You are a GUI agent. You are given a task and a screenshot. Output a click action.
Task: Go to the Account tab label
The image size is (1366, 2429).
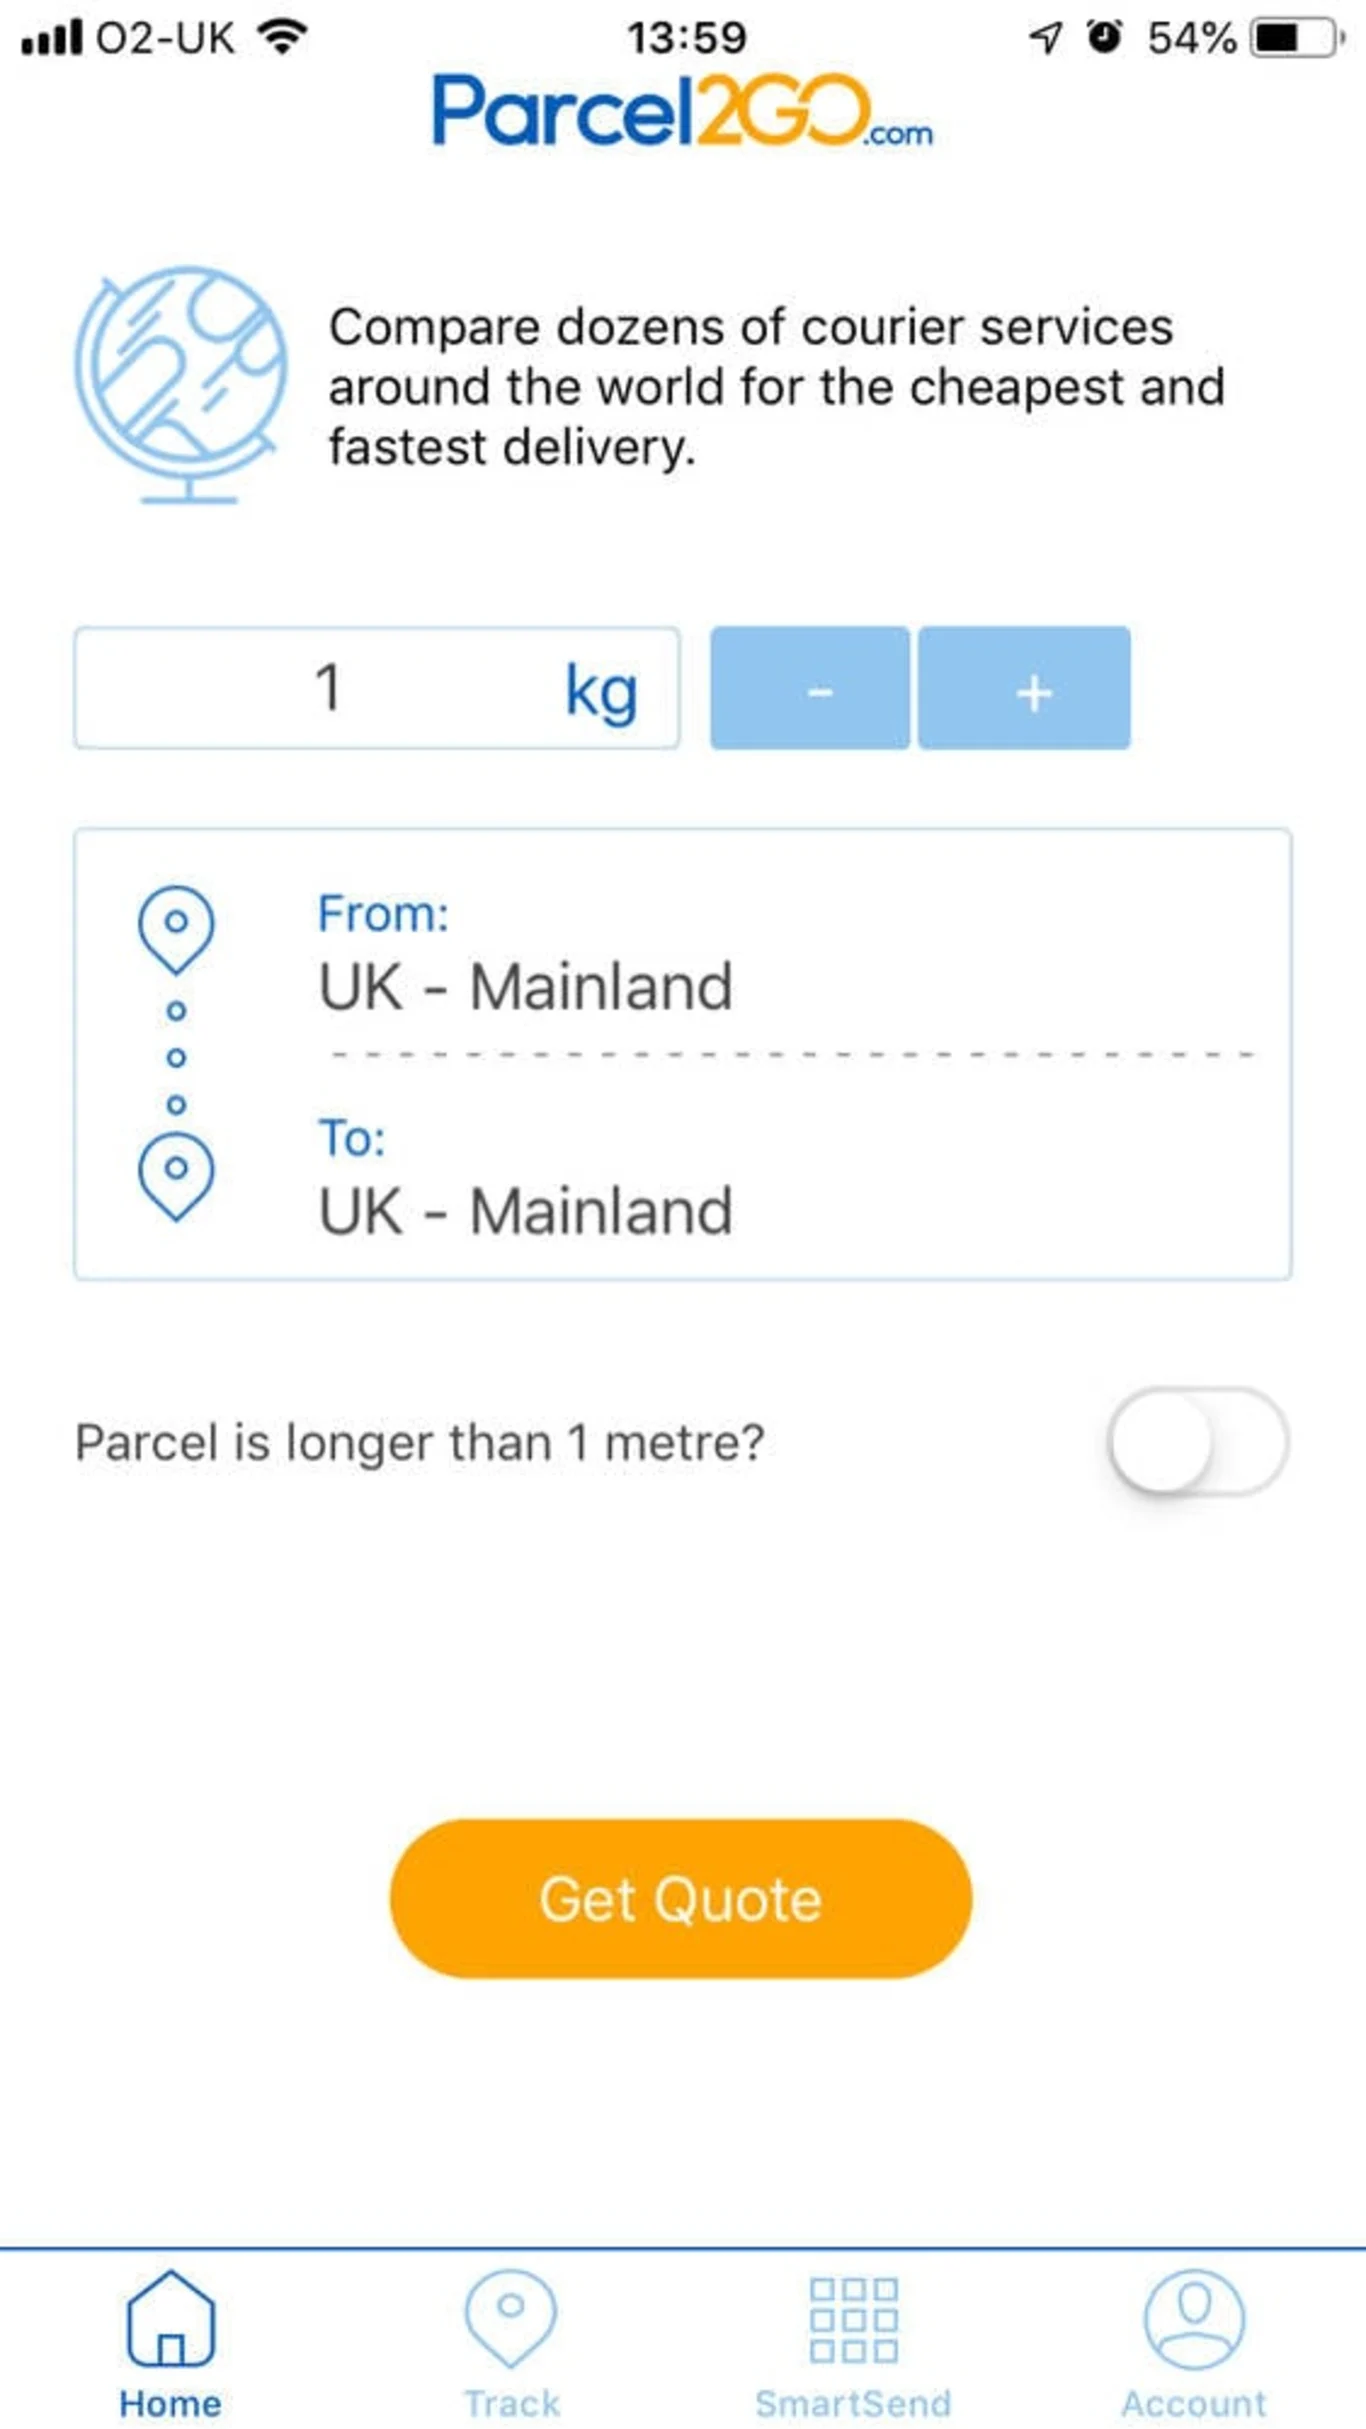[x=1194, y=2402]
